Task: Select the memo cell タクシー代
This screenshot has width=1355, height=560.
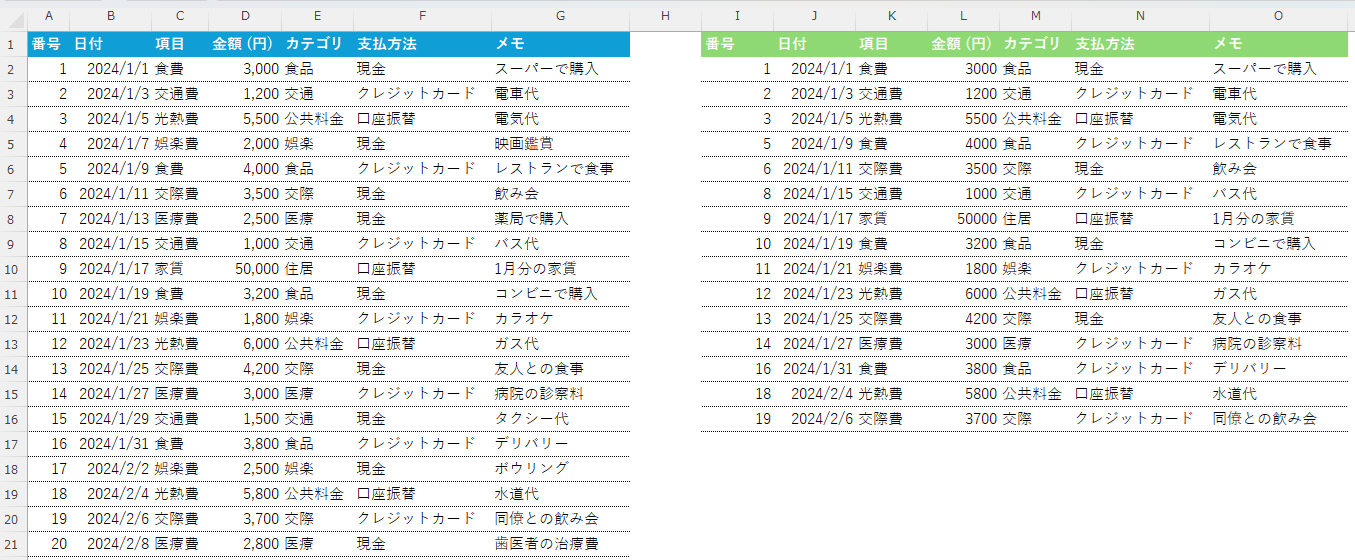Action: click(x=531, y=419)
